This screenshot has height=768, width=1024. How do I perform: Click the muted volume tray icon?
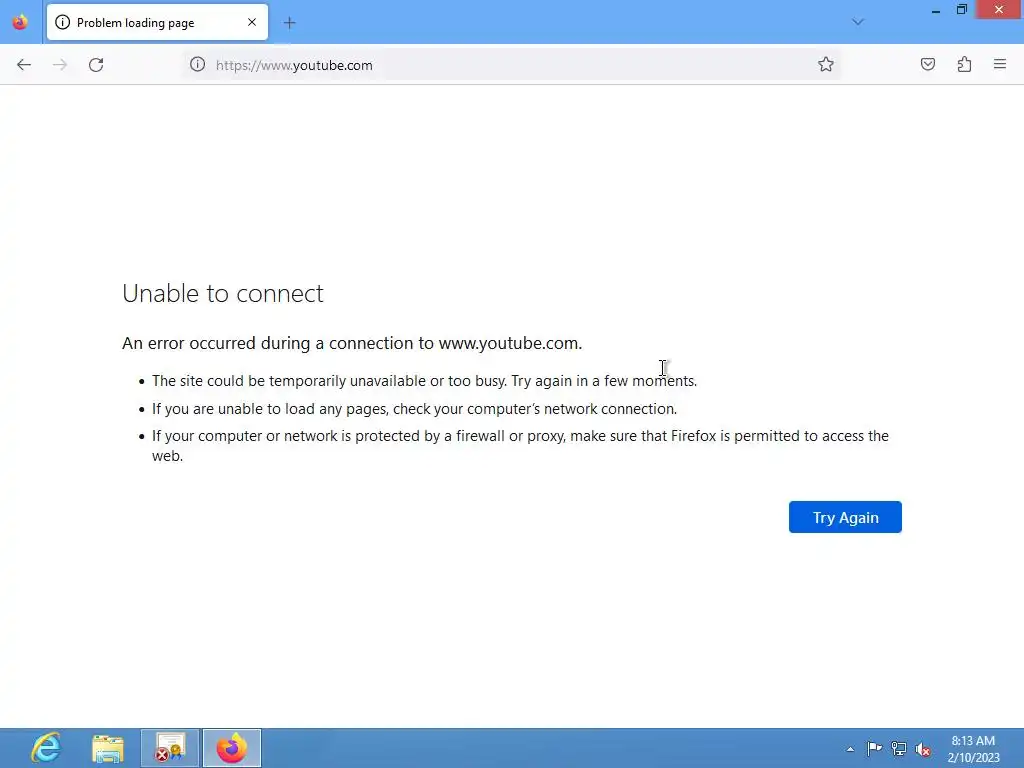tap(923, 749)
